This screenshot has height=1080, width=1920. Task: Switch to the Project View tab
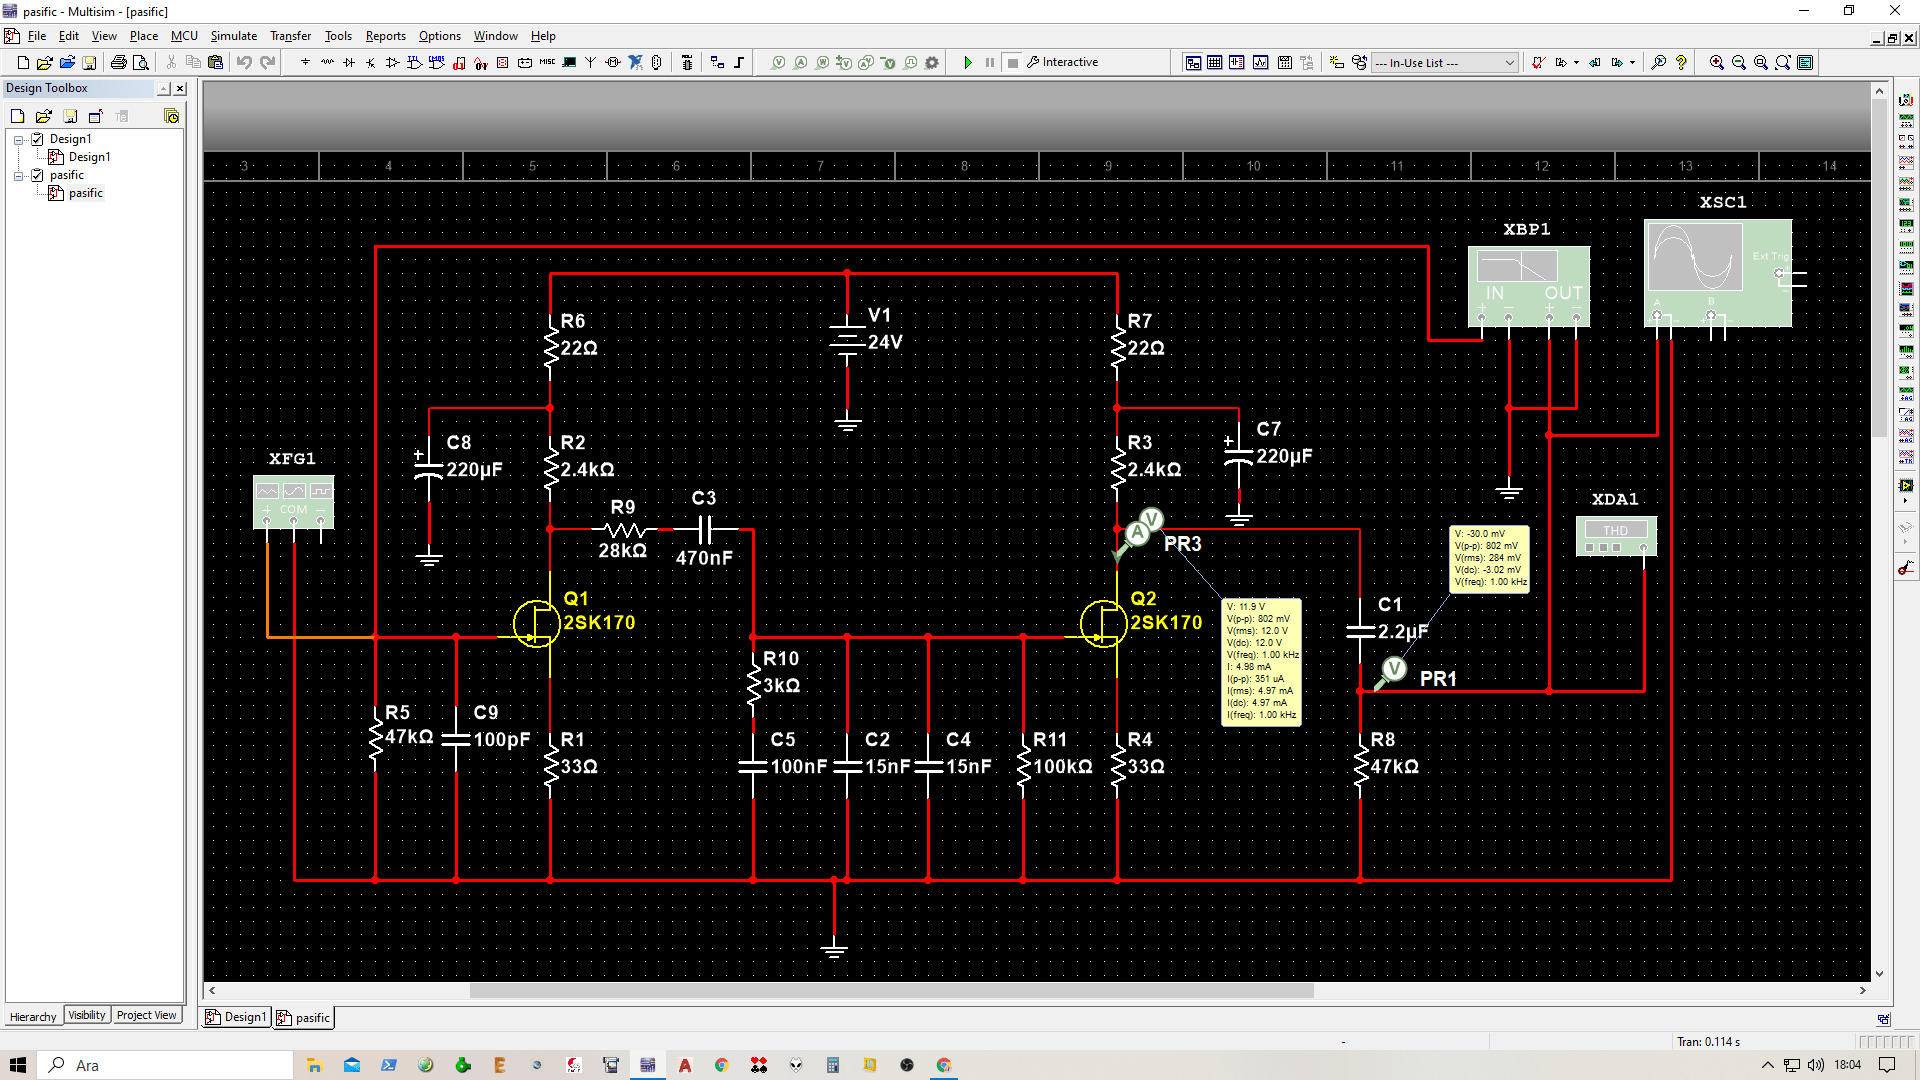[x=146, y=1015]
